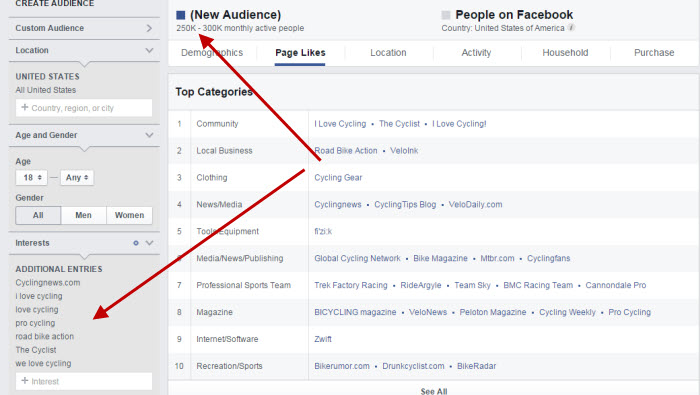
Task: Open the Drunkcyclist.com link
Action: tap(413, 366)
